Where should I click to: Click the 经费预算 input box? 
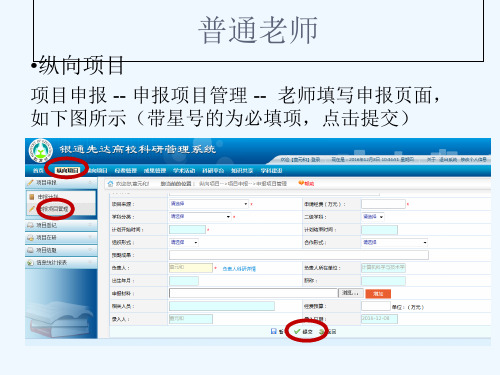(x=376, y=306)
